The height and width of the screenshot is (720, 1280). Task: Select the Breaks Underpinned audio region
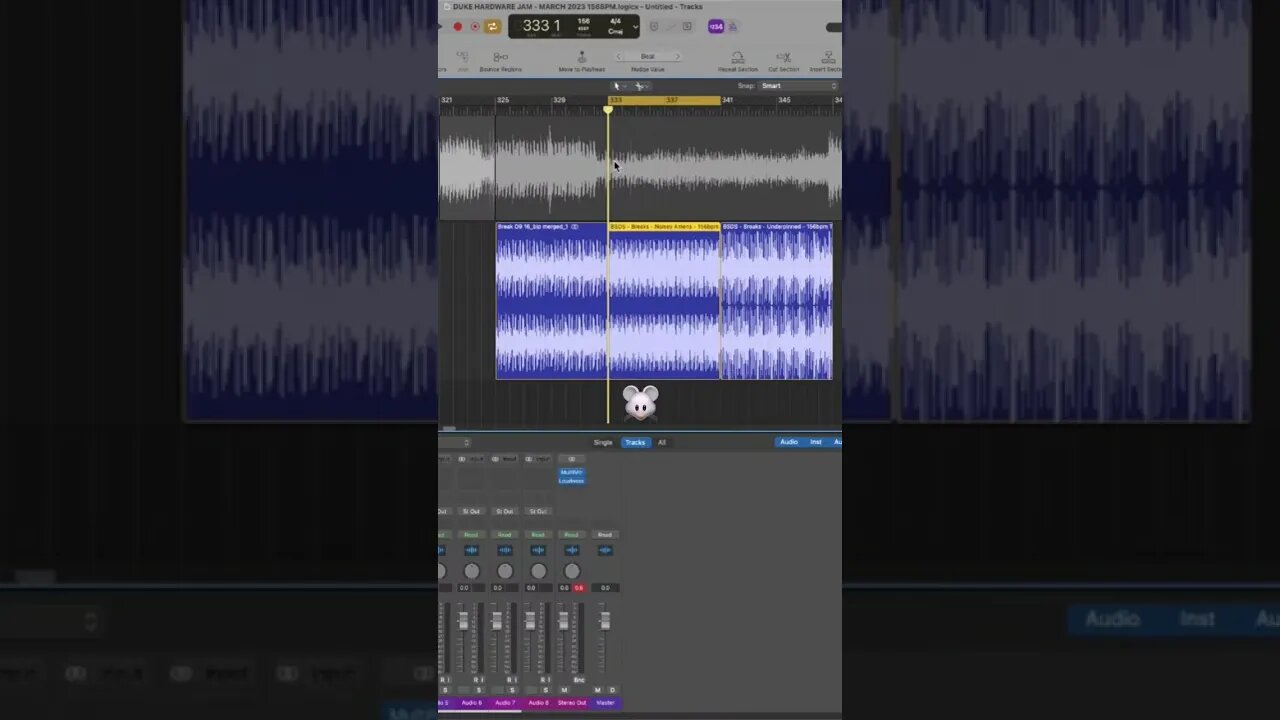pos(777,301)
